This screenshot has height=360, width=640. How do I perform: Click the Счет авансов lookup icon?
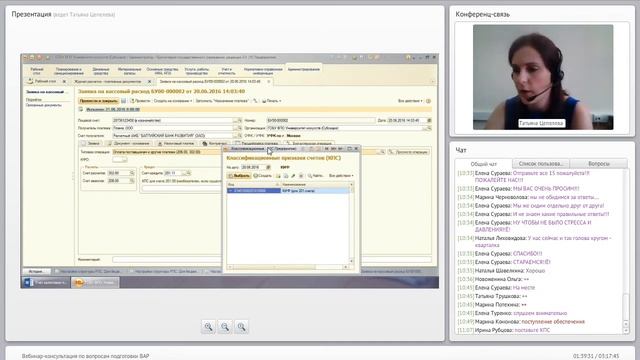[x=132, y=180]
